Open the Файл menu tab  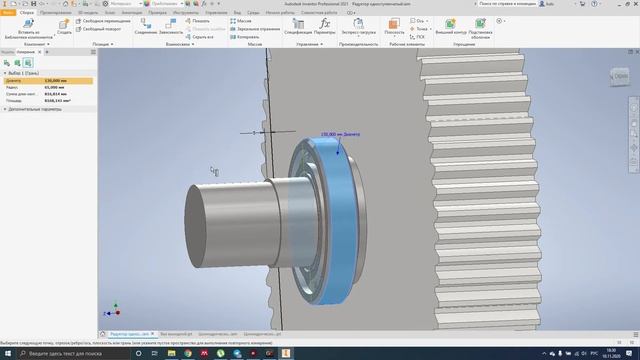[x=8, y=13]
